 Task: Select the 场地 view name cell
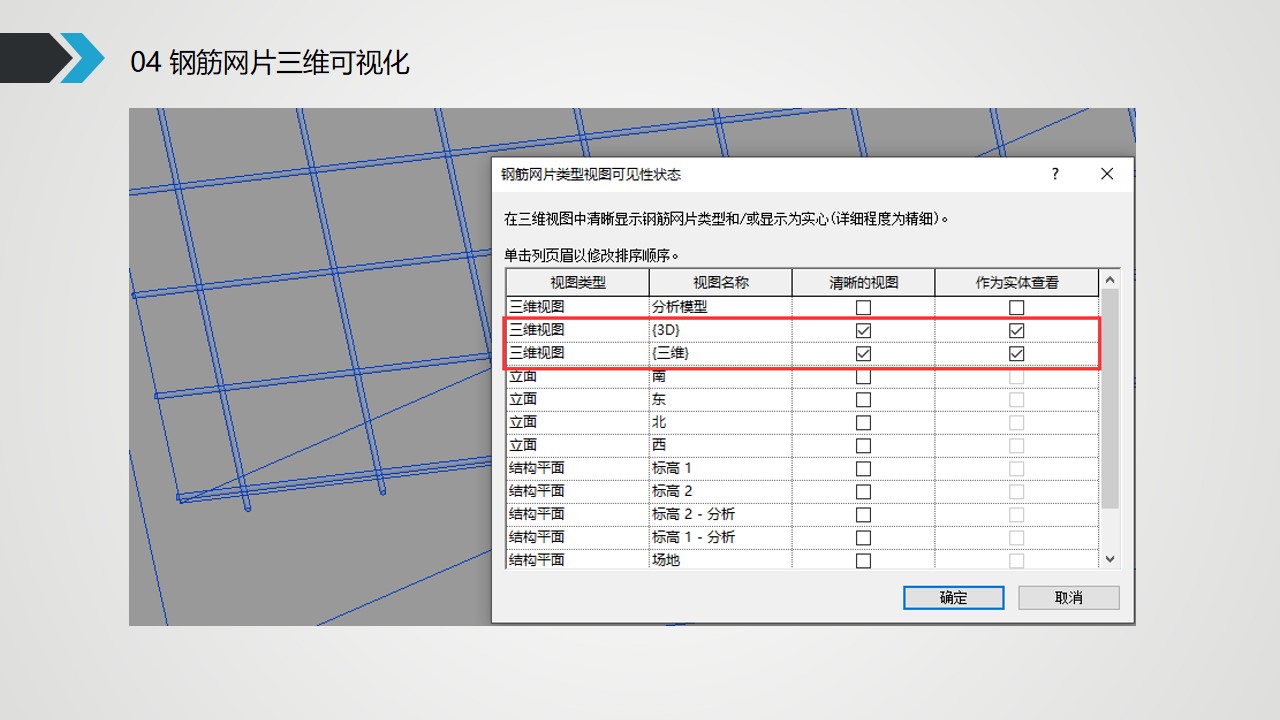(x=721, y=560)
